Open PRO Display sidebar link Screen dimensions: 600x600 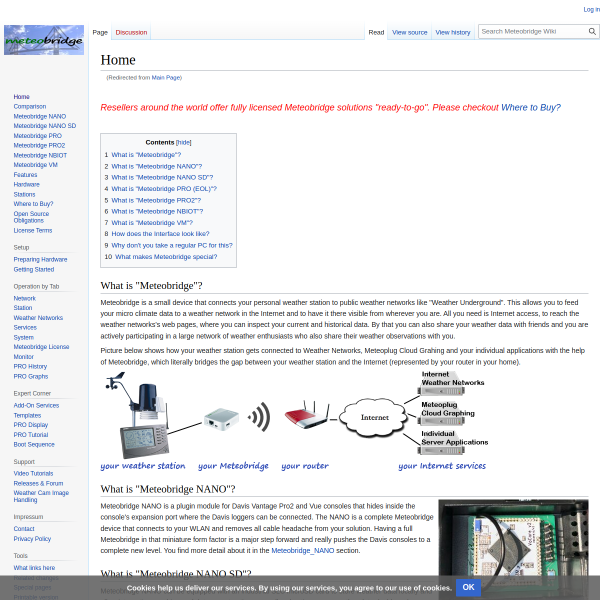click(x=31, y=425)
